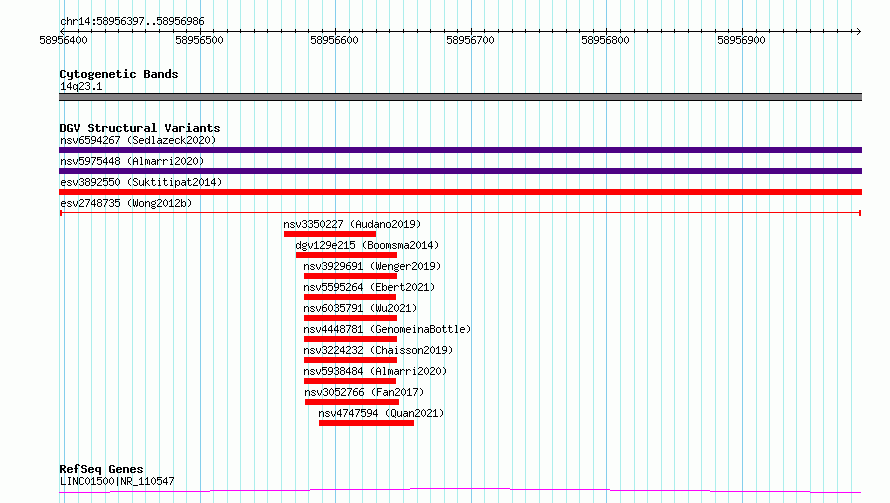
Task: Click the esv2748735 (Wong2012b) variant label
Action: click(x=126, y=203)
